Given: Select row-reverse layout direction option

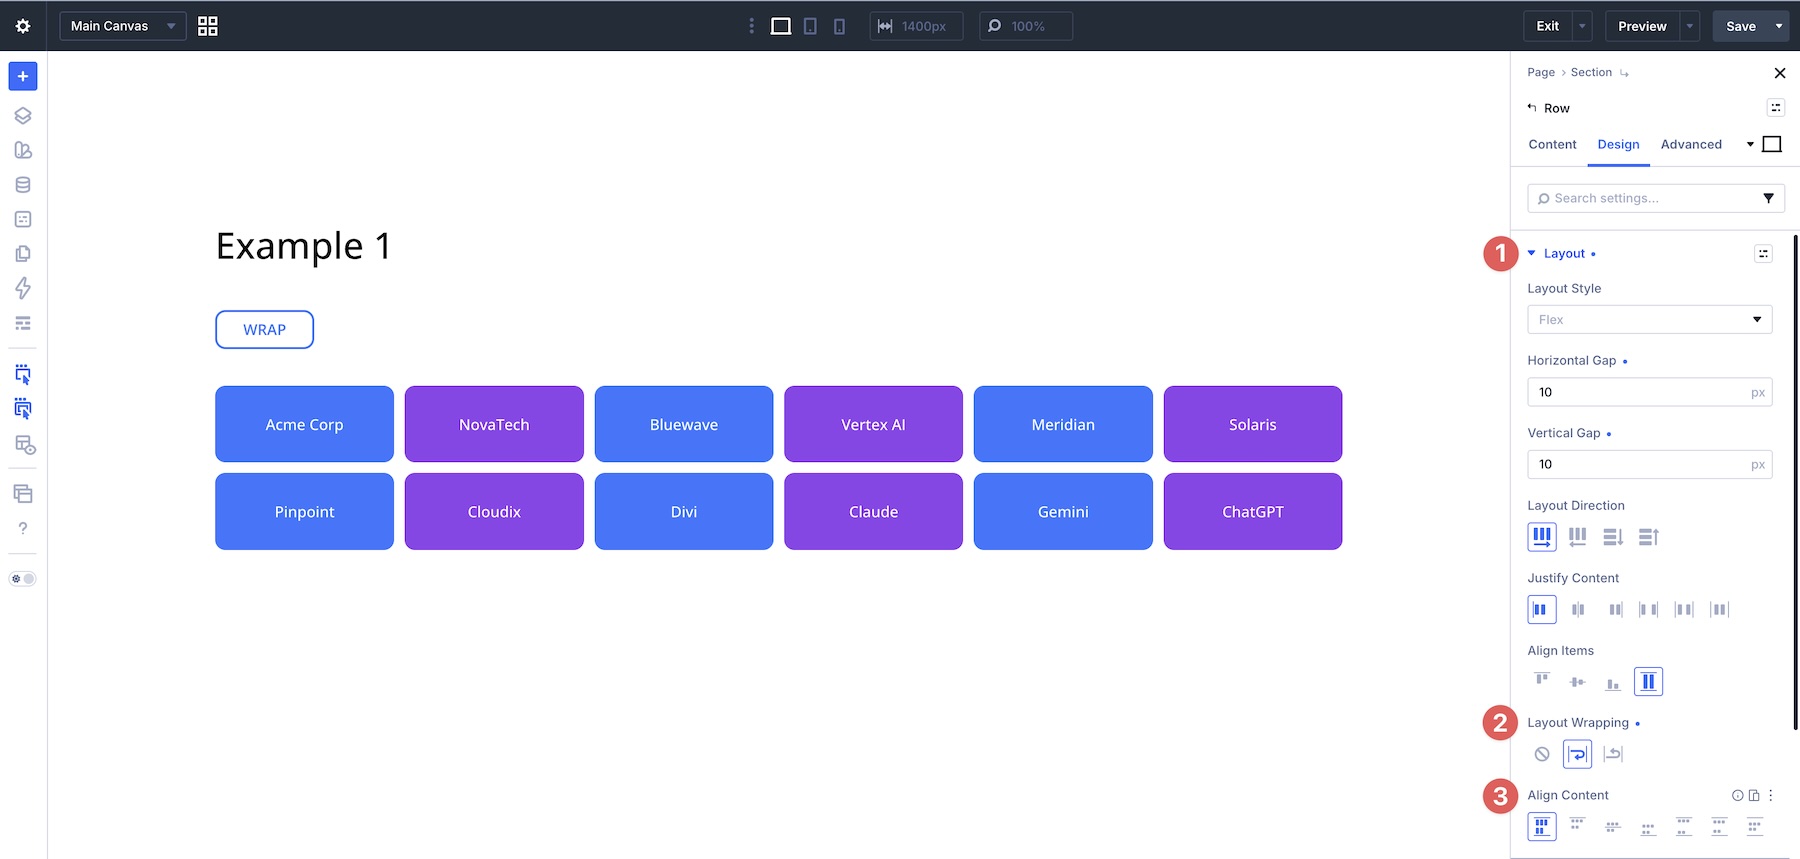Looking at the screenshot, I should 1578,537.
